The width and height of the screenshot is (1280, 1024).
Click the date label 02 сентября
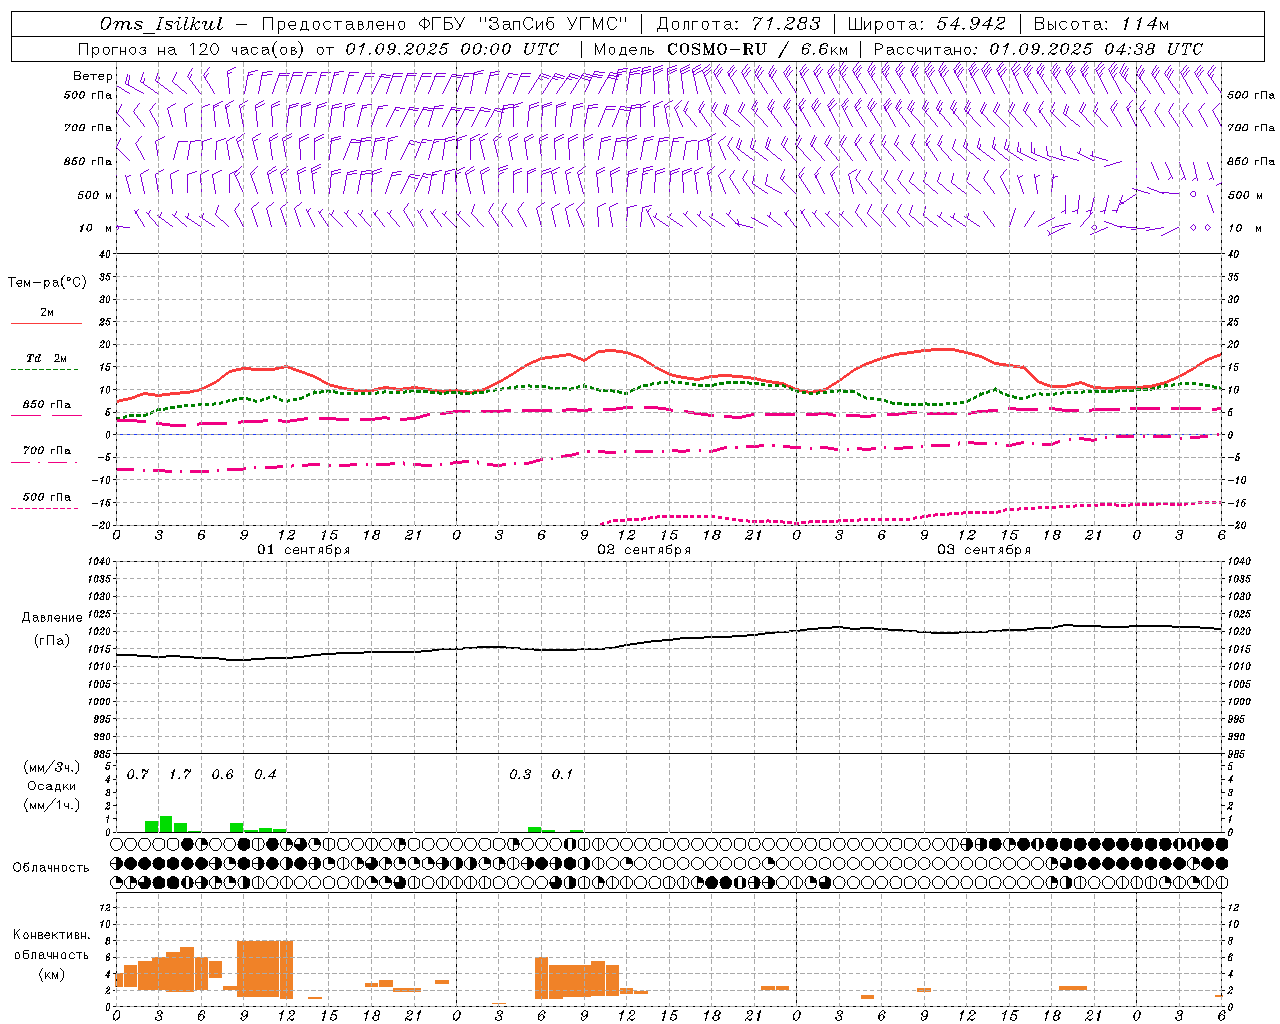pos(644,550)
